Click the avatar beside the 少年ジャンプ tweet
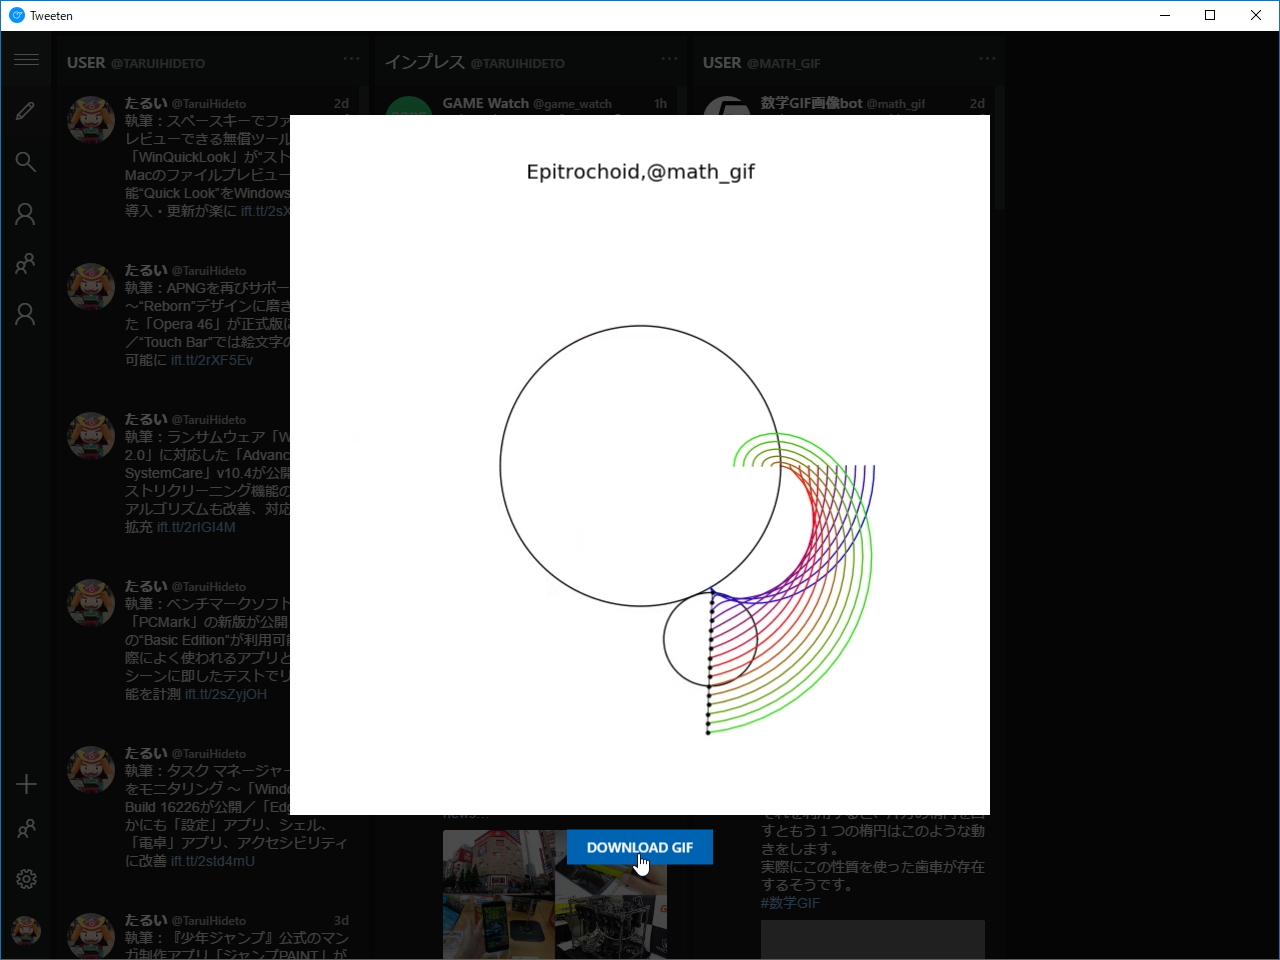The image size is (1280, 960). 91,936
